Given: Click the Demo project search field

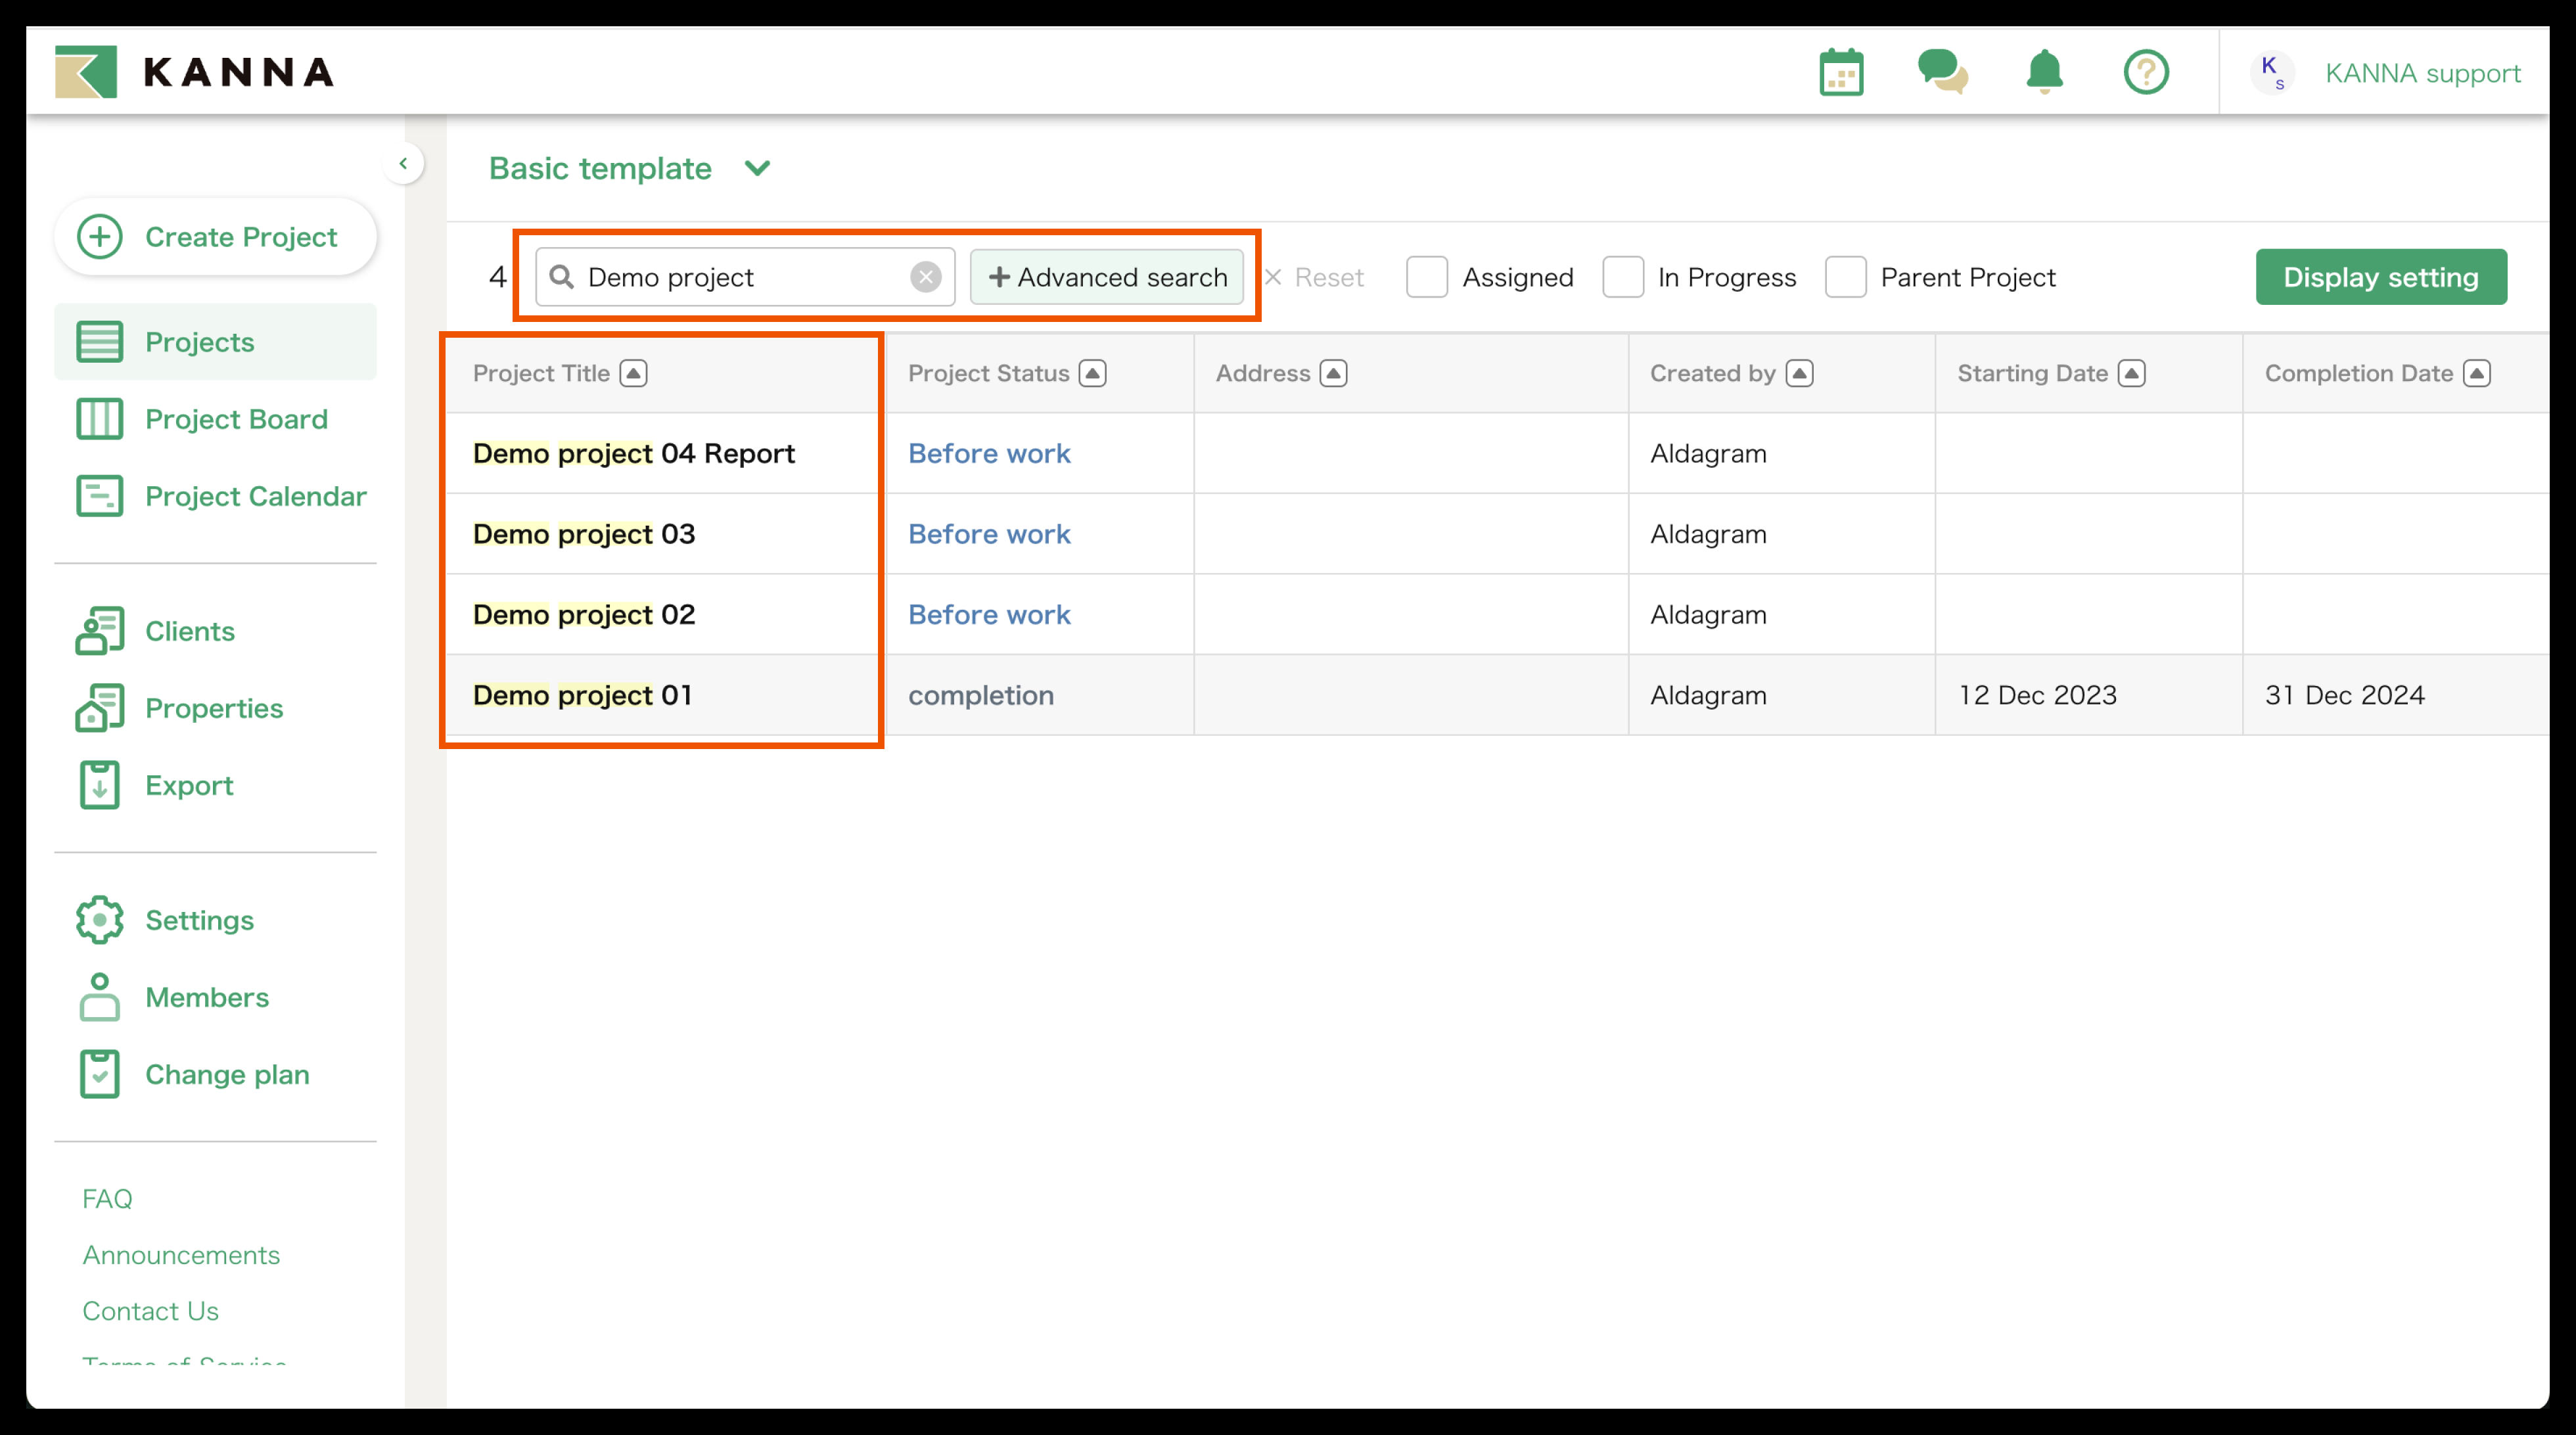Looking at the screenshot, I should pyautogui.click(x=740, y=277).
